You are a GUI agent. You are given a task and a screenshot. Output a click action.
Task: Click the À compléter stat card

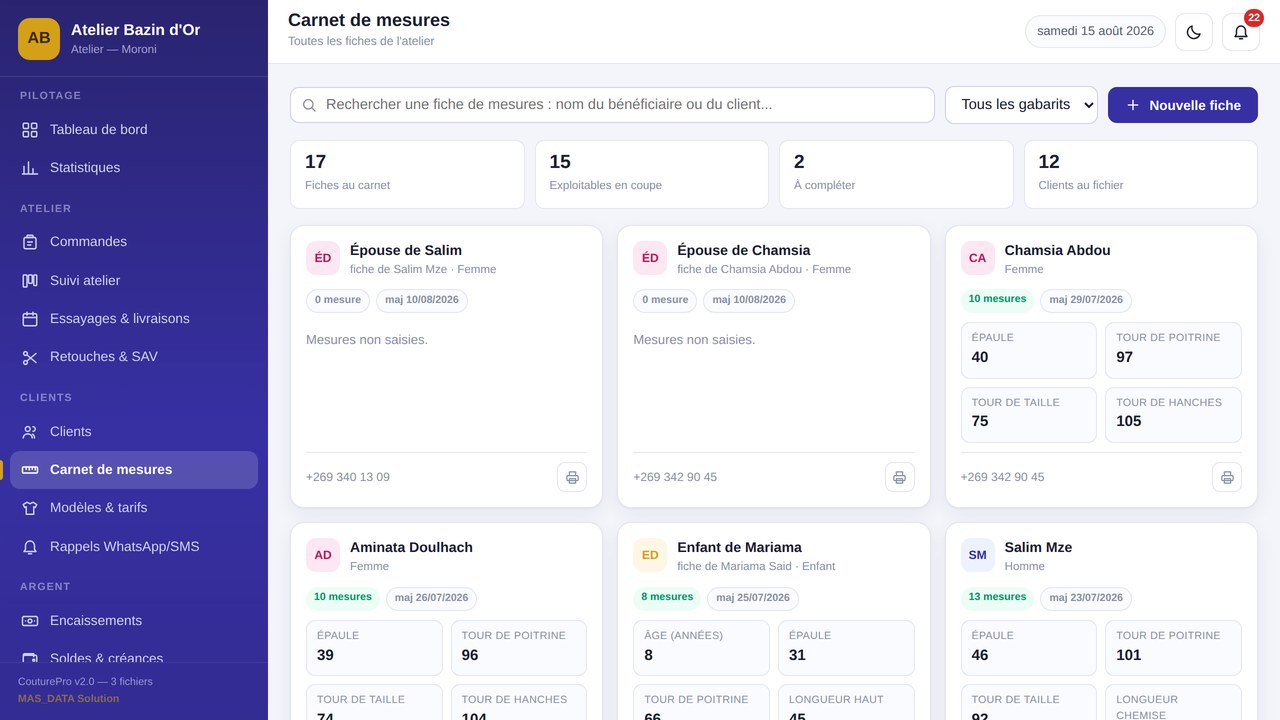pos(896,174)
